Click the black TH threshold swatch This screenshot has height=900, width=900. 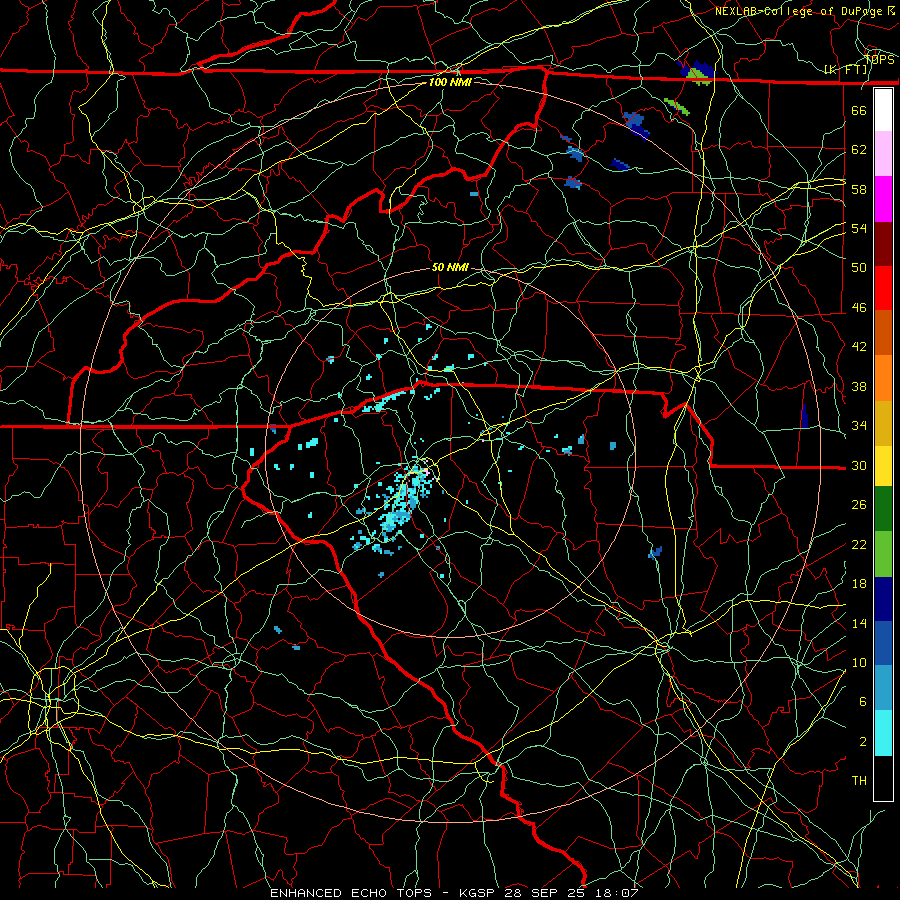point(883,778)
